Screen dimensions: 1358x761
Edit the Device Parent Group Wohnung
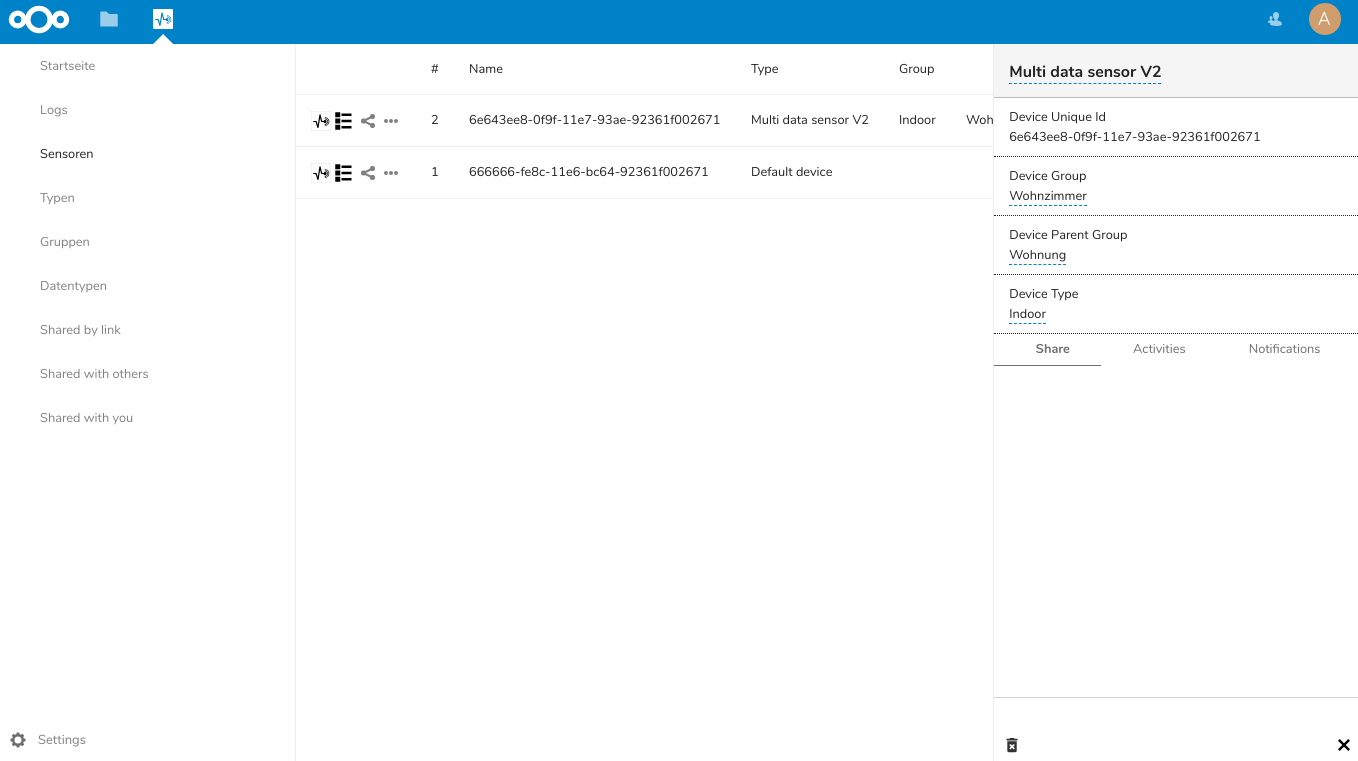[x=1037, y=255]
